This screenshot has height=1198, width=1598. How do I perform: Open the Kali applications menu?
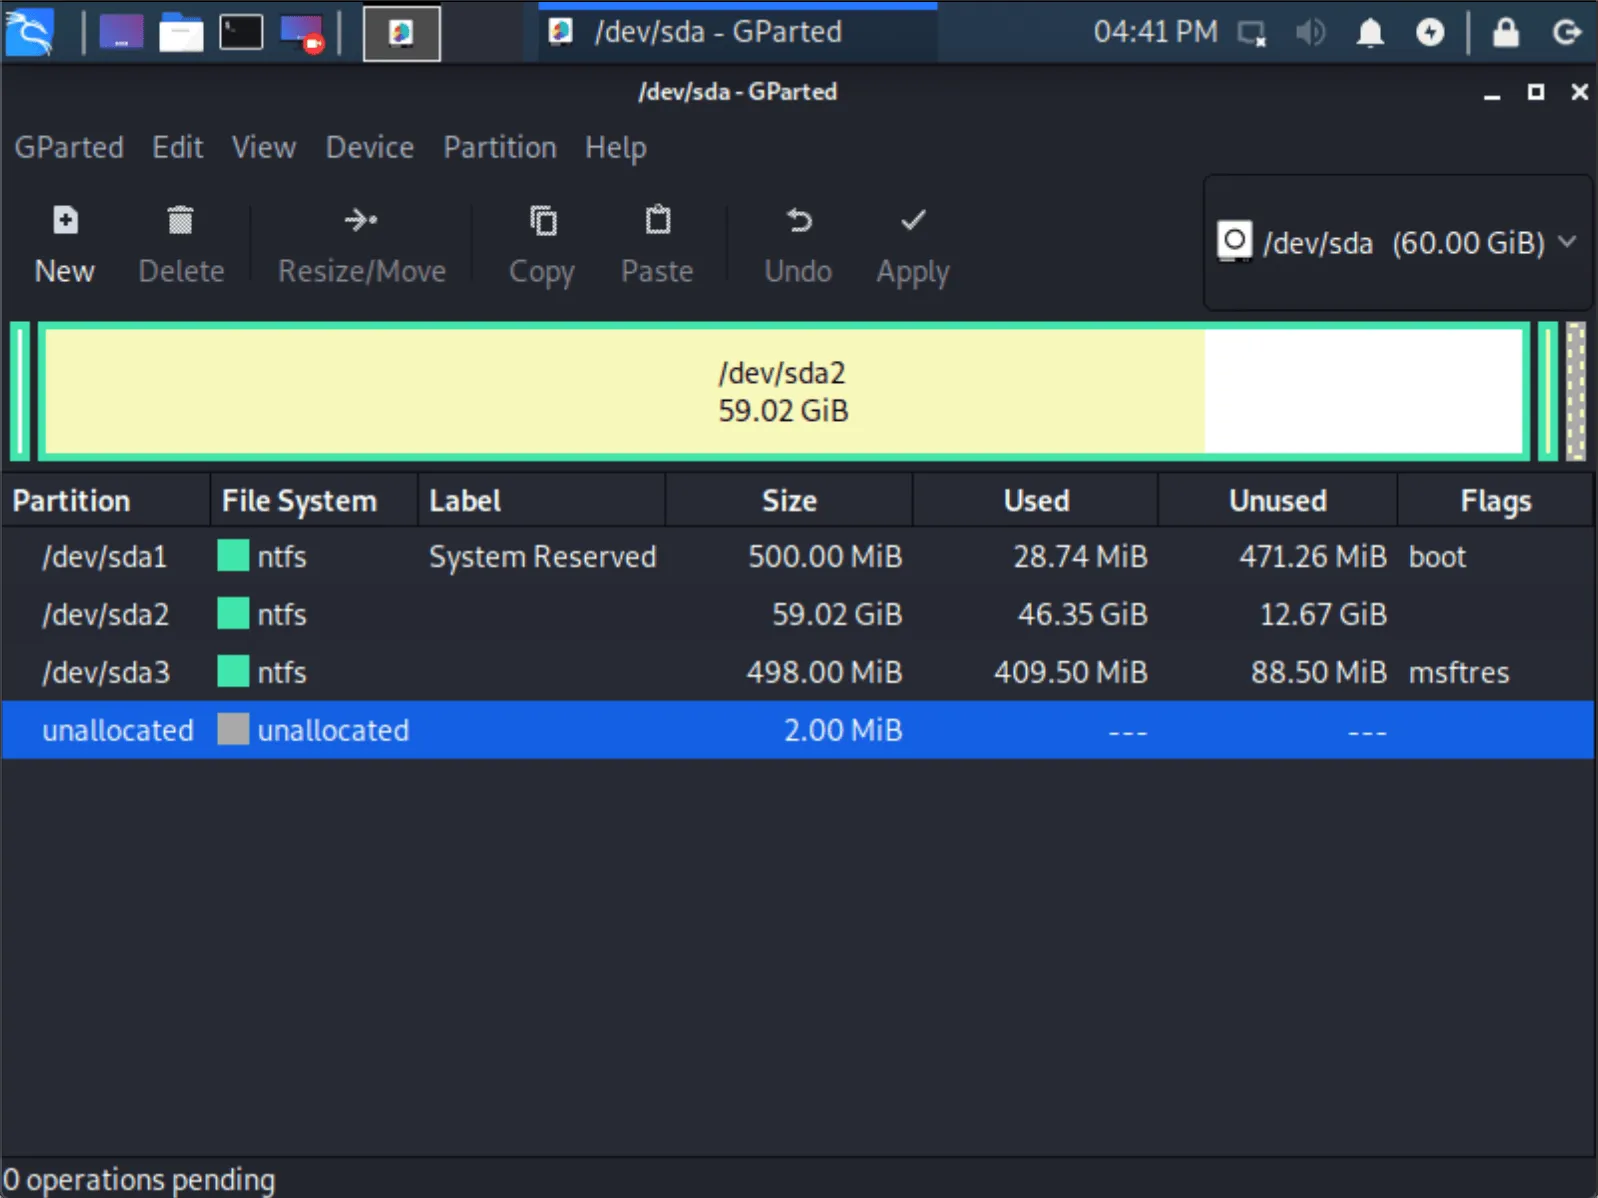tap(29, 33)
